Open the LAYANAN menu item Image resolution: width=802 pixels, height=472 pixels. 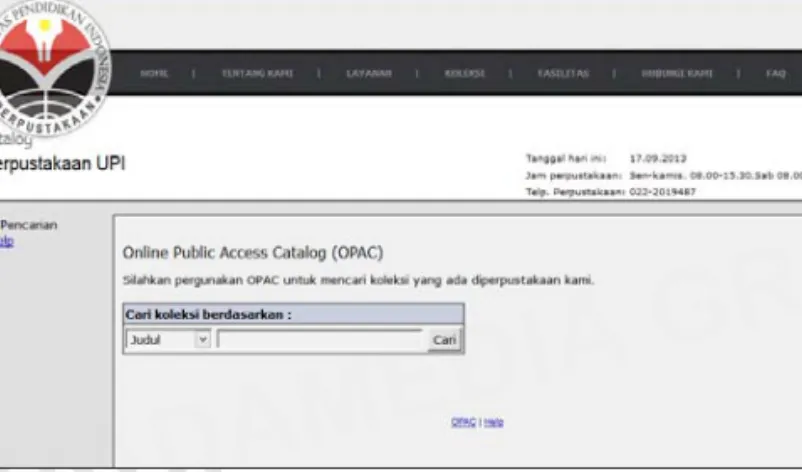pos(369,74)
